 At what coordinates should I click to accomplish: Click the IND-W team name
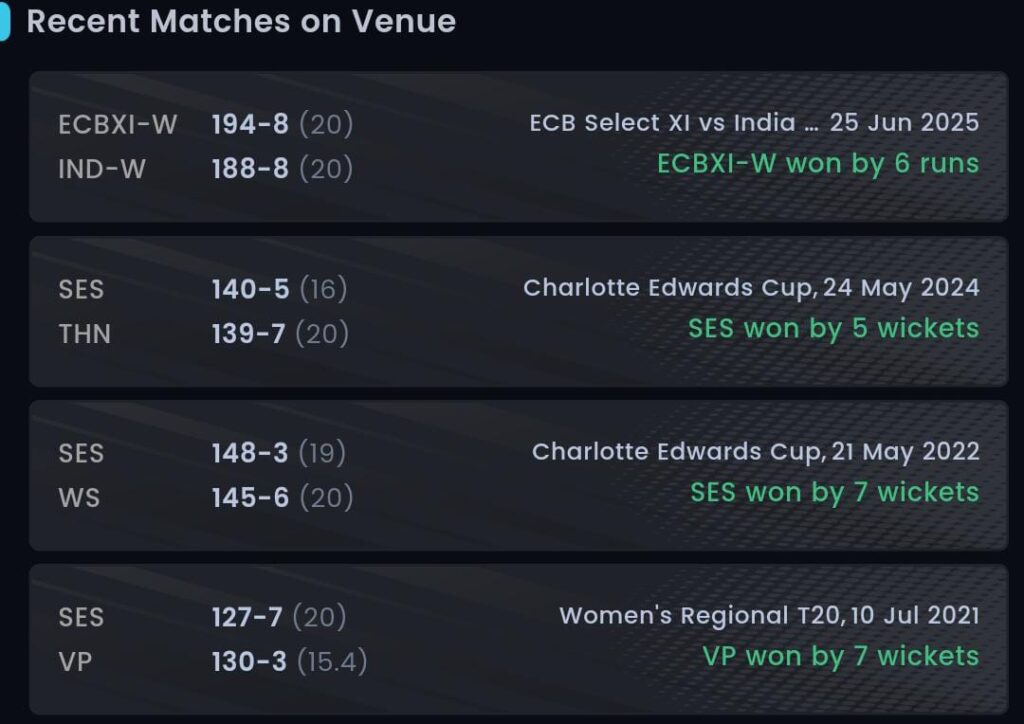[102, 169]
